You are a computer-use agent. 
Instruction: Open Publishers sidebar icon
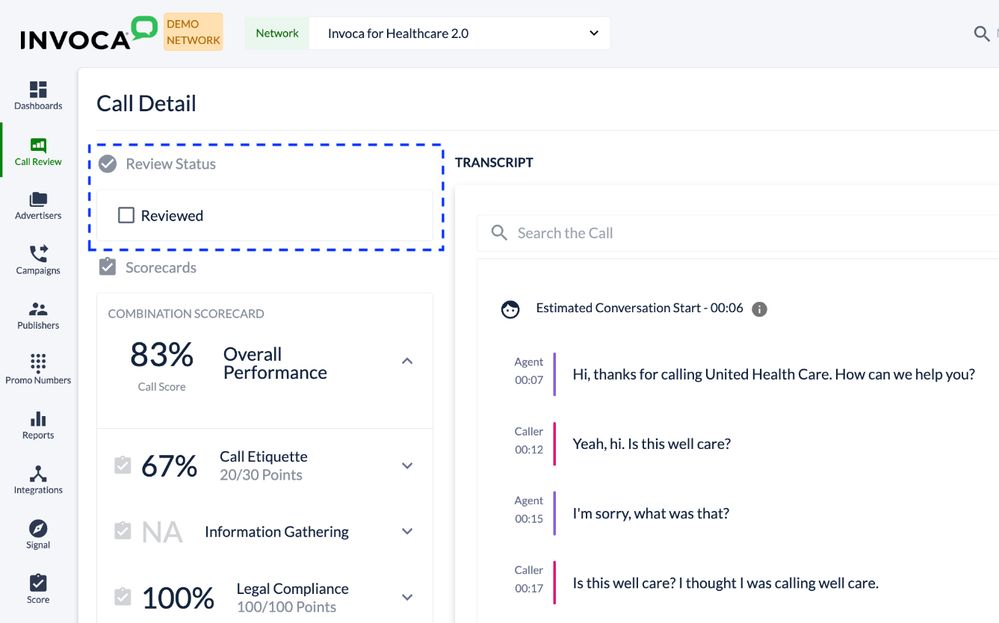(x=38, y=311)
